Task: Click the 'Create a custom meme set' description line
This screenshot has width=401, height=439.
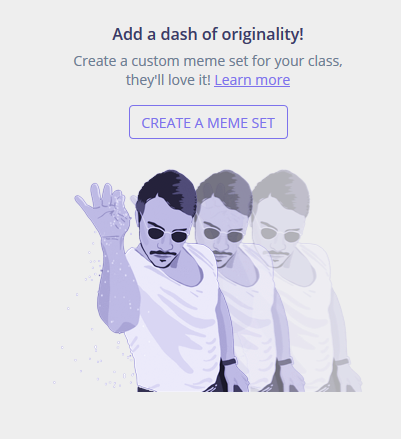Action: pyautogui.click(x=208, y=61)
